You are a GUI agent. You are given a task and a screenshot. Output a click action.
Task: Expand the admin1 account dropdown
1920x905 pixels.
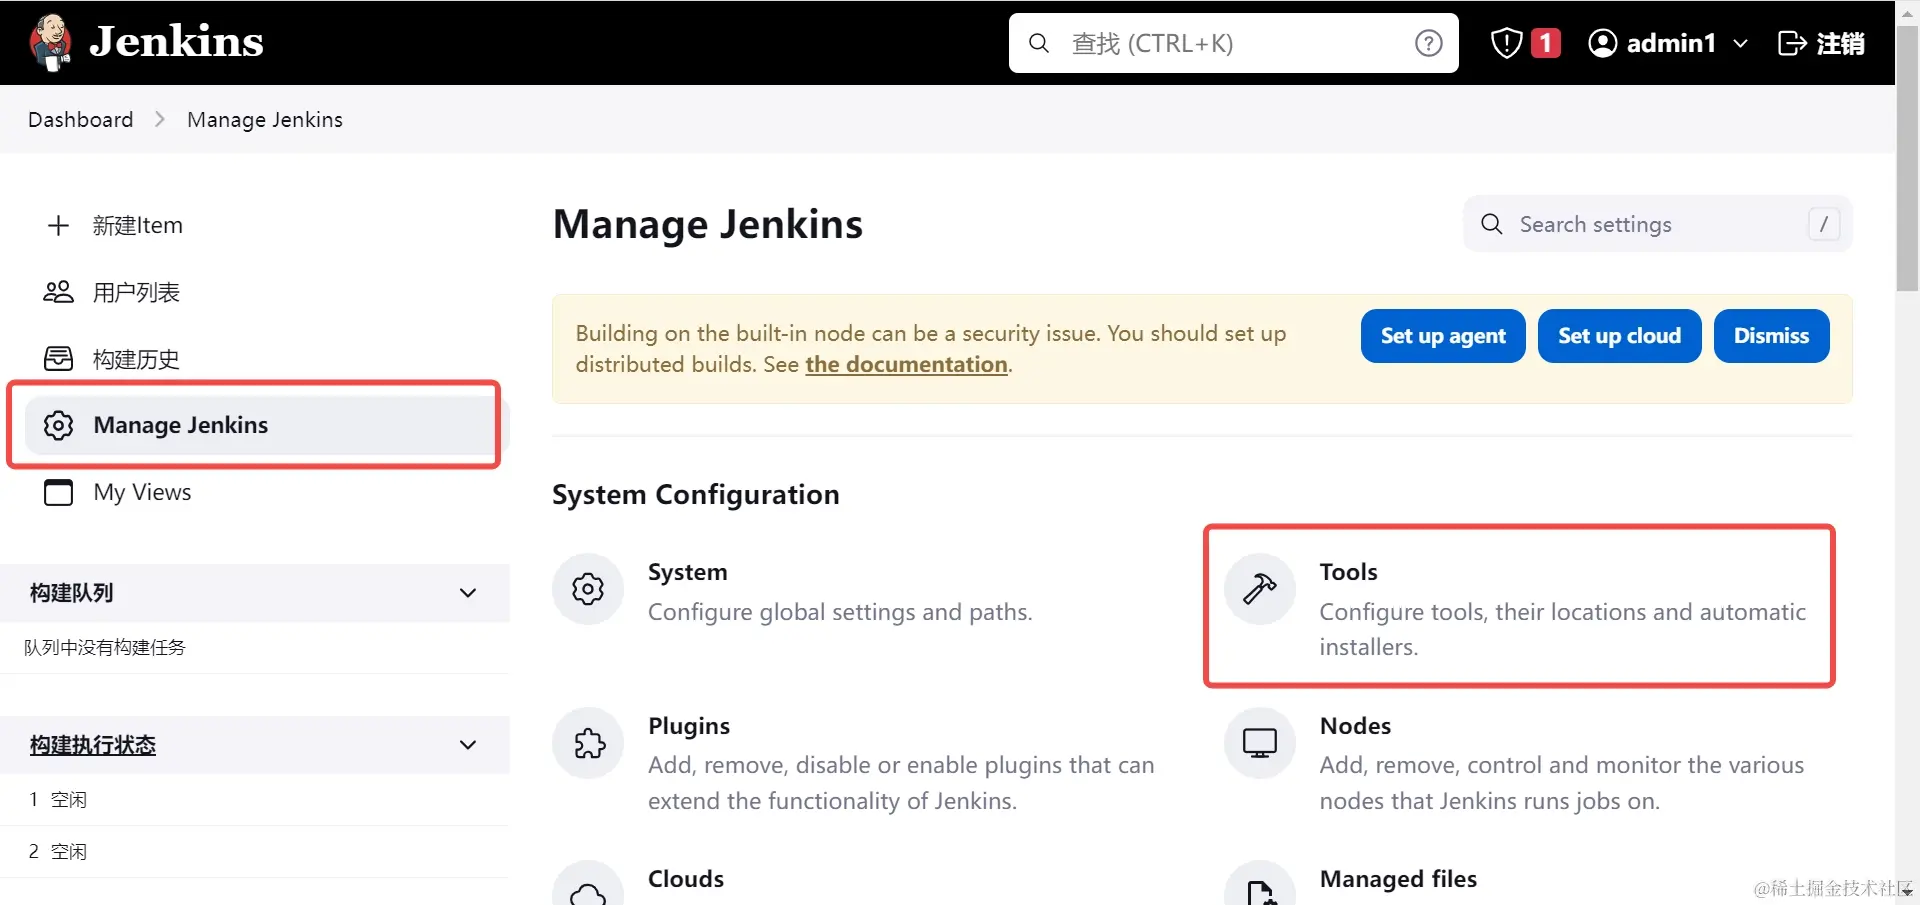1742,43
